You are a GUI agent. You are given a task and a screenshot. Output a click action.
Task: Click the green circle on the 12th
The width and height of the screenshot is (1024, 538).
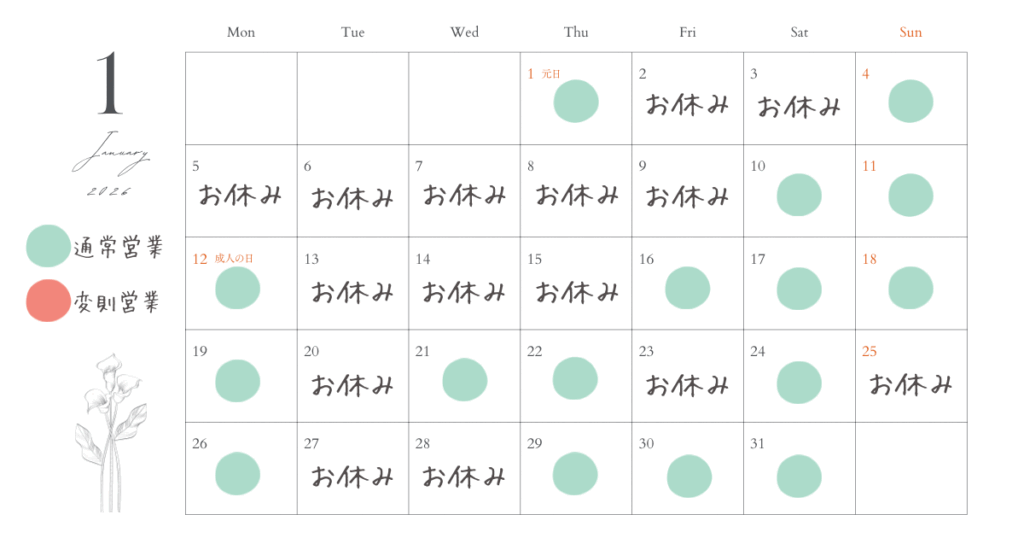point(237,288)
